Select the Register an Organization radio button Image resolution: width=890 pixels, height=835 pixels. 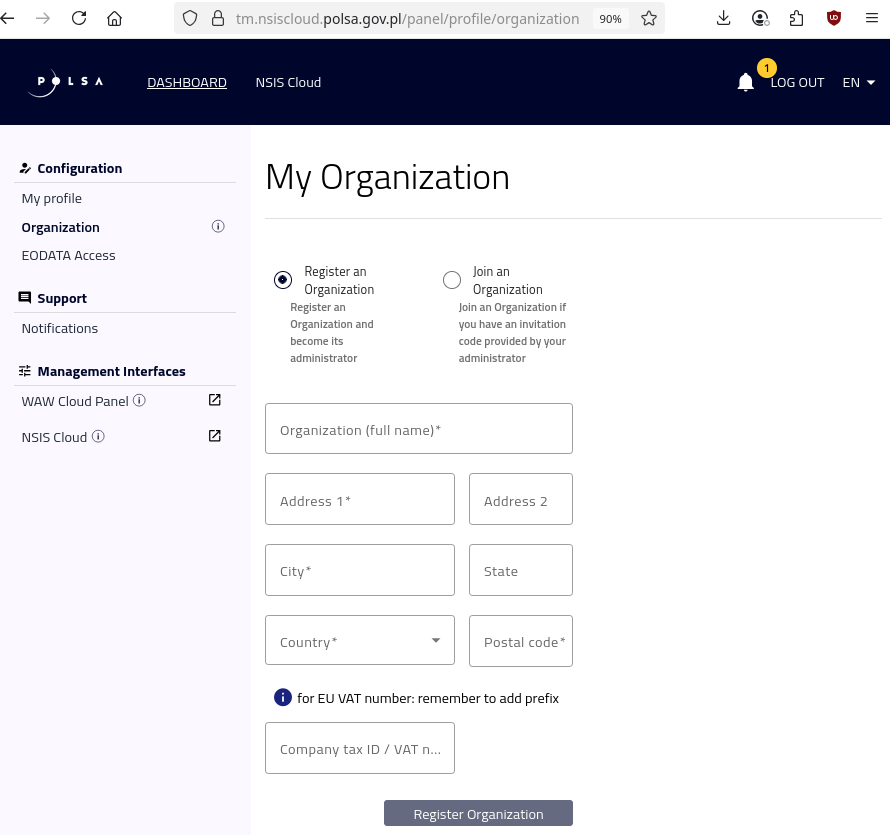click(283, 280)
